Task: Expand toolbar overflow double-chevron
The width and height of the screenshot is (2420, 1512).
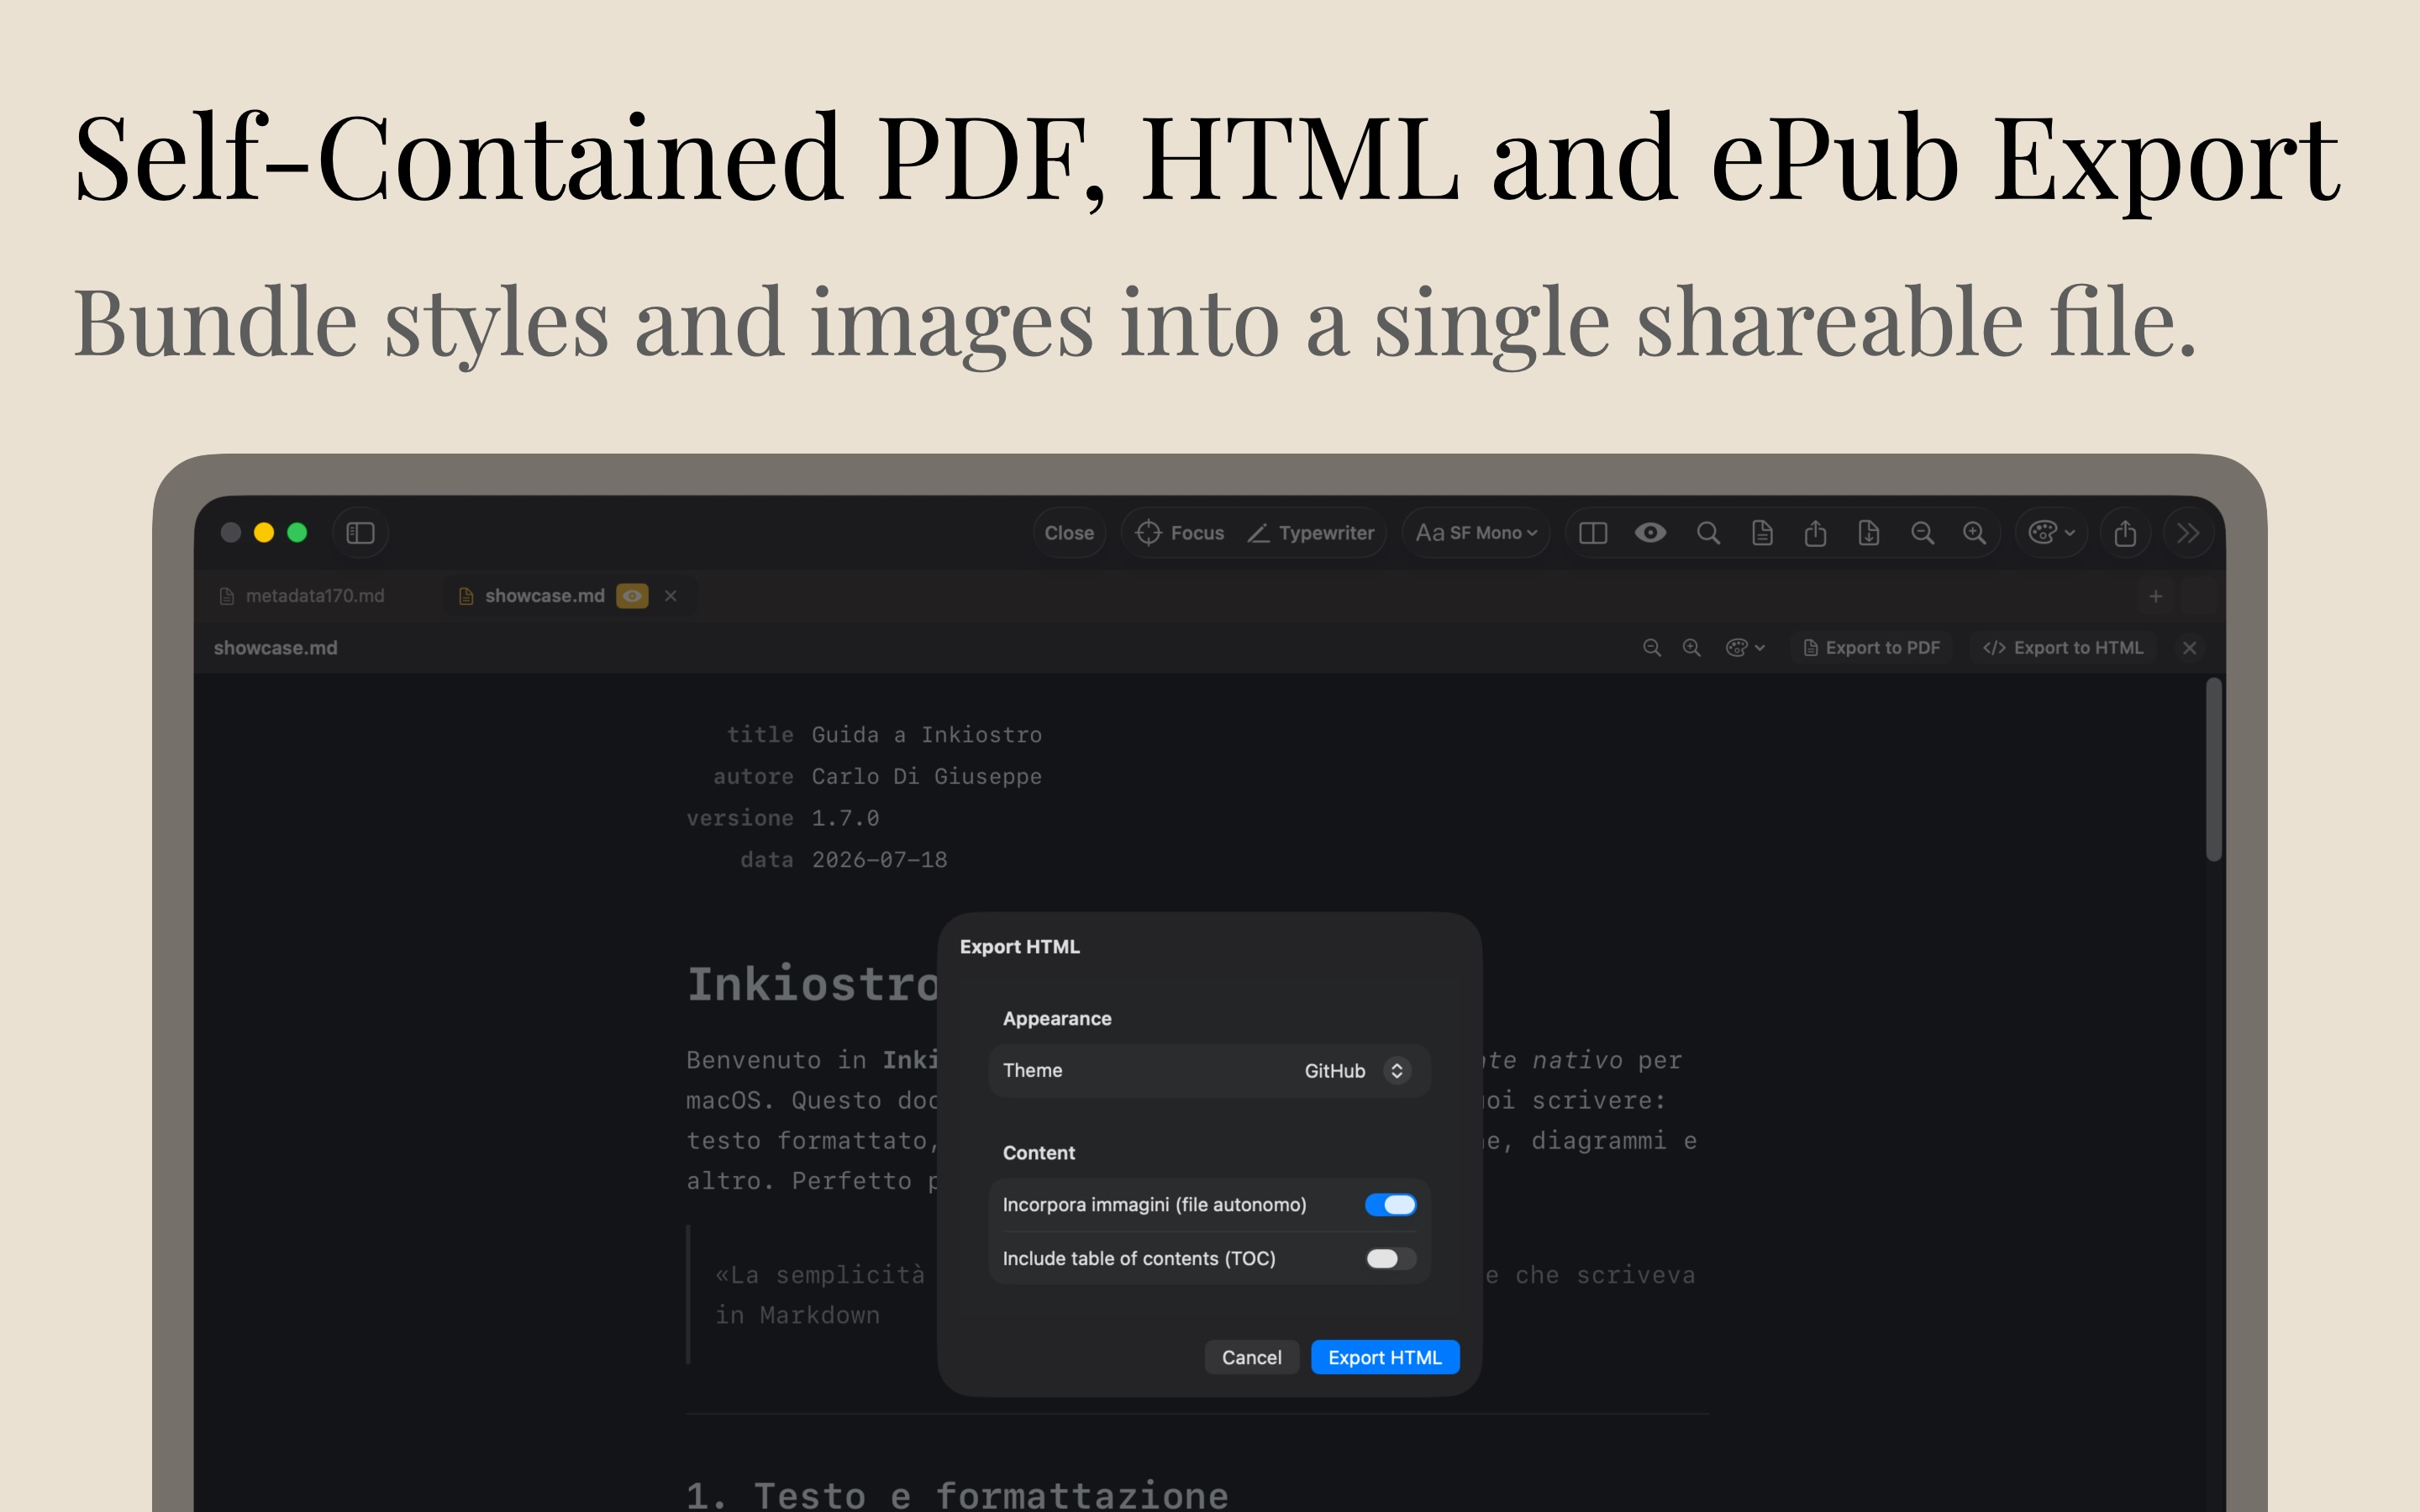Action: 2188,533
